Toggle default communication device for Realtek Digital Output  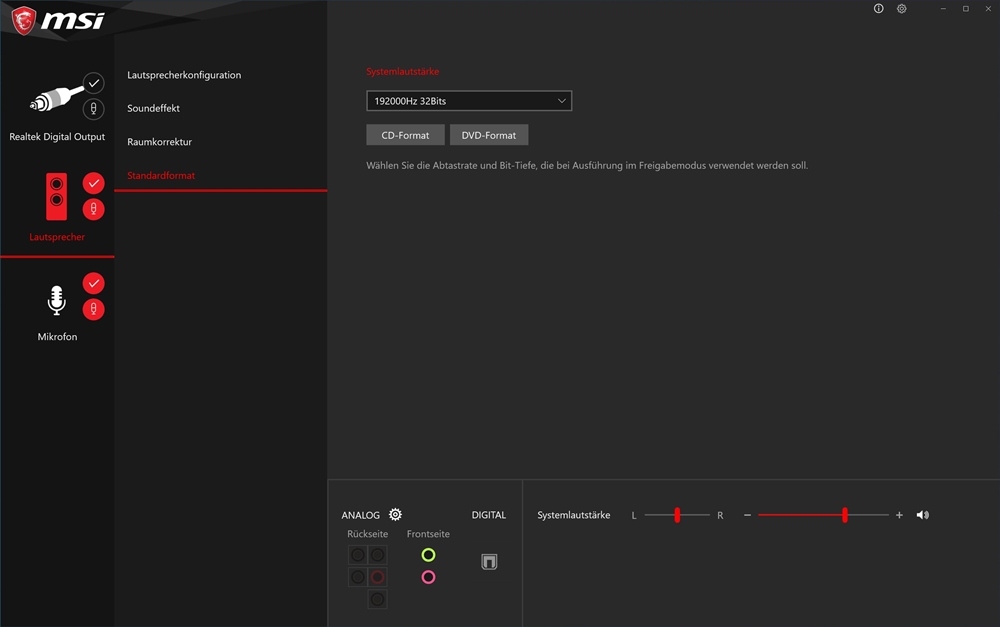(x=94, y=109)
